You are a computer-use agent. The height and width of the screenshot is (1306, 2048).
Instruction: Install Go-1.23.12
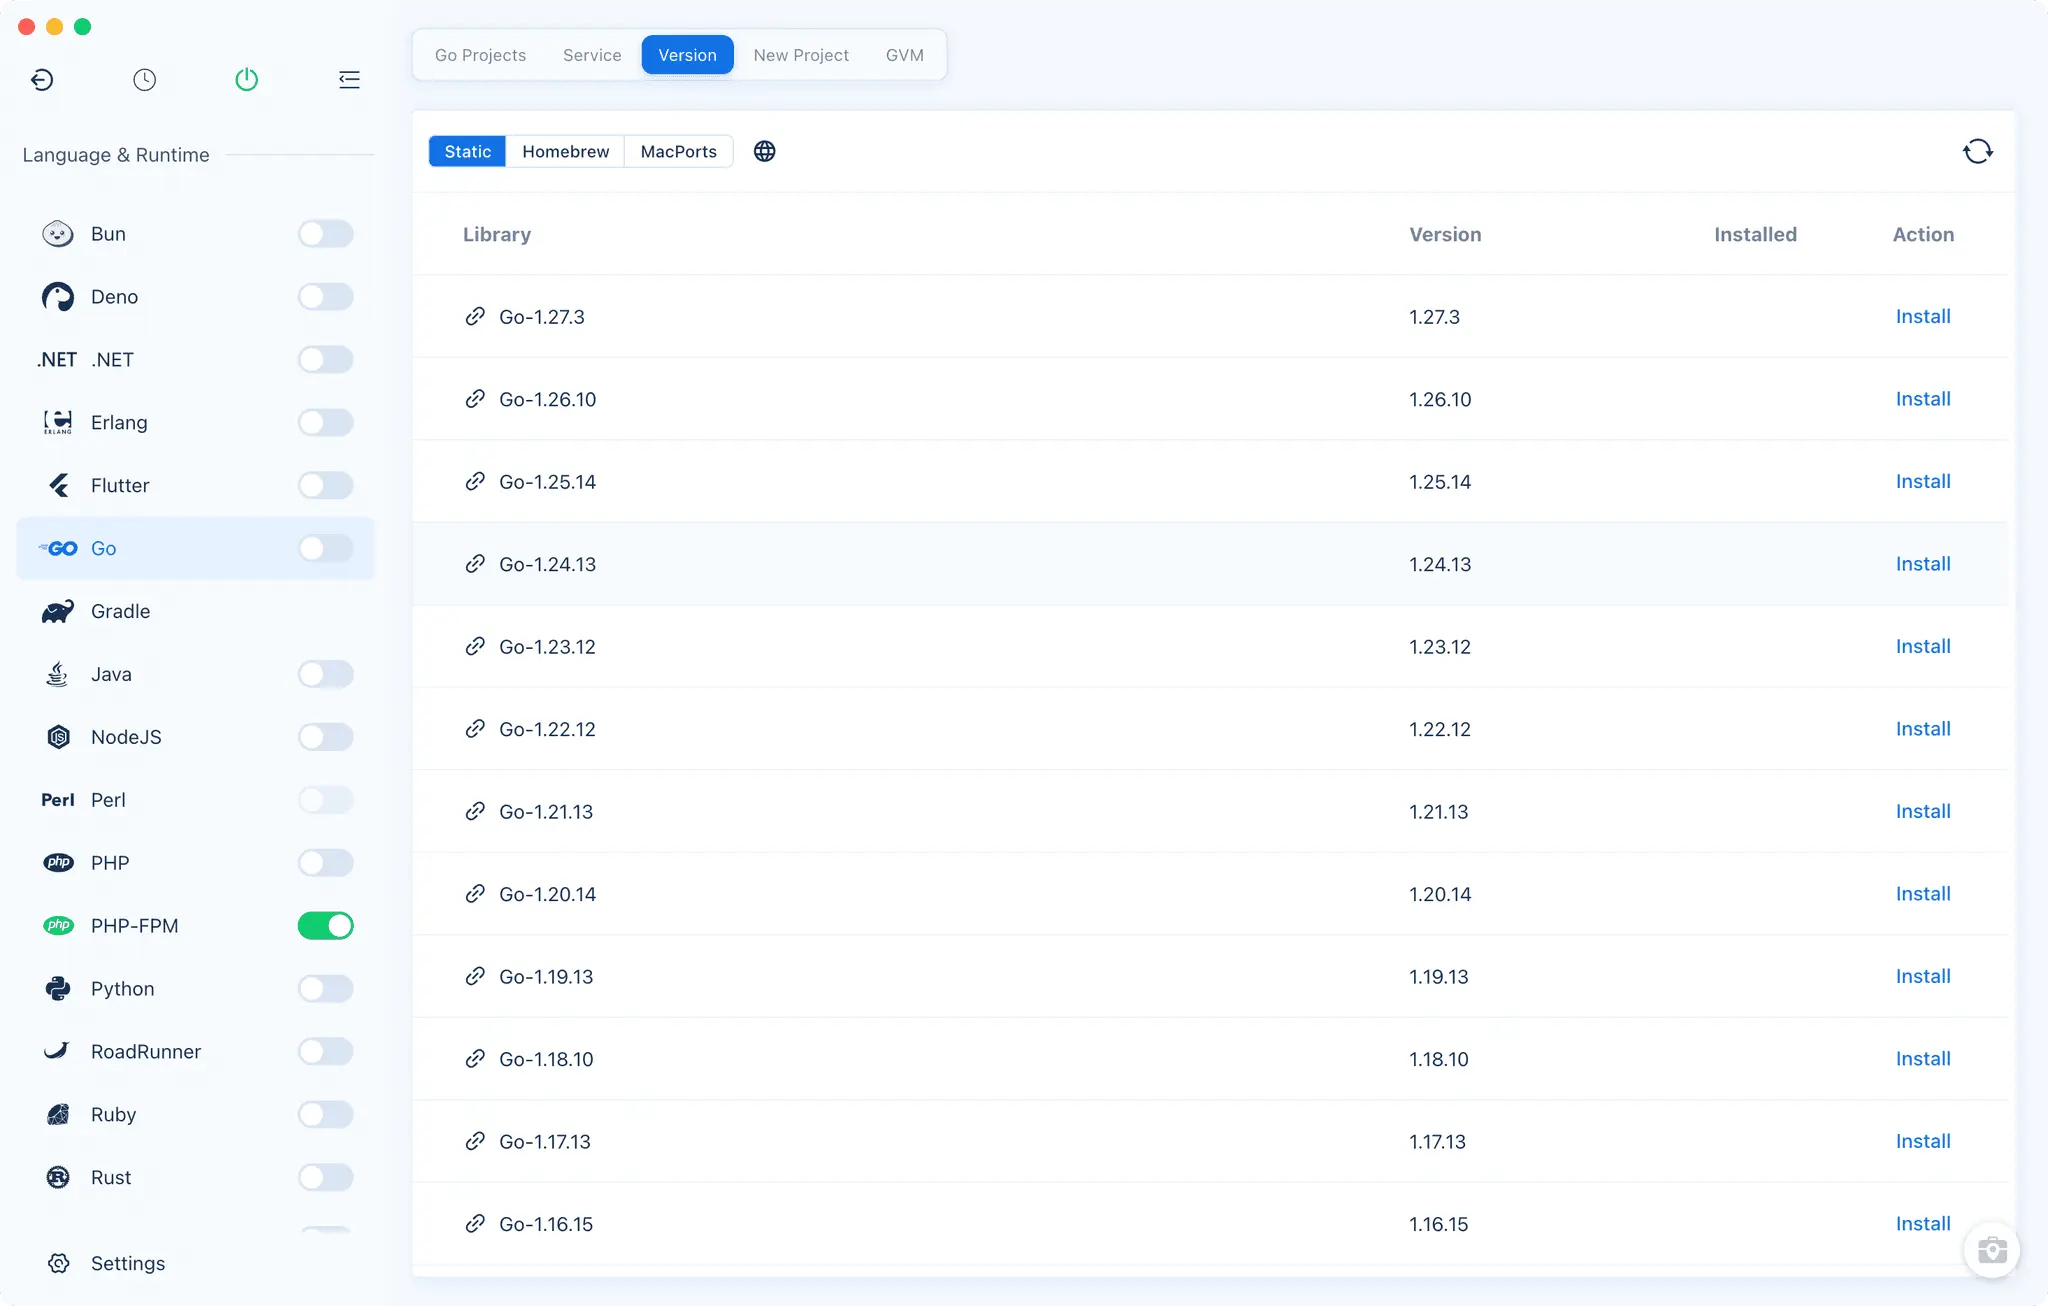tap(1923, 646)
